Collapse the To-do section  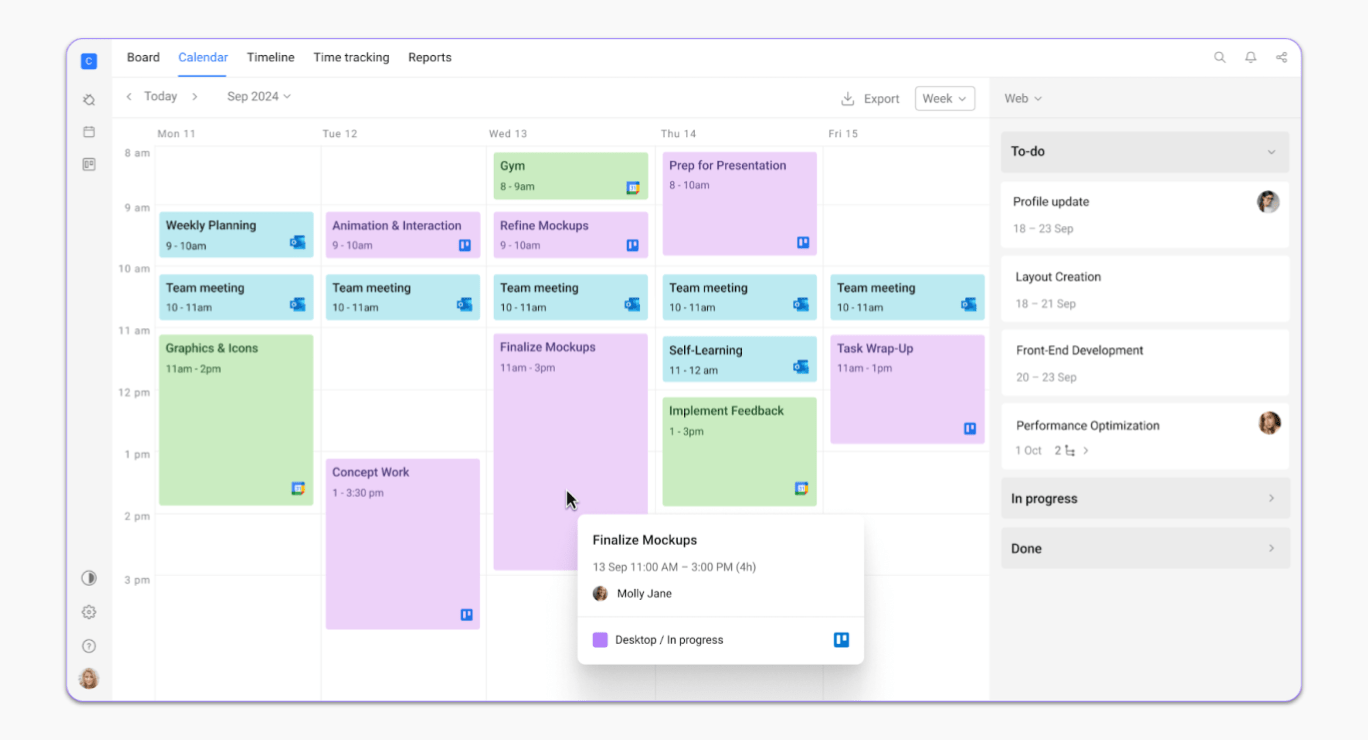[1271, 151]
